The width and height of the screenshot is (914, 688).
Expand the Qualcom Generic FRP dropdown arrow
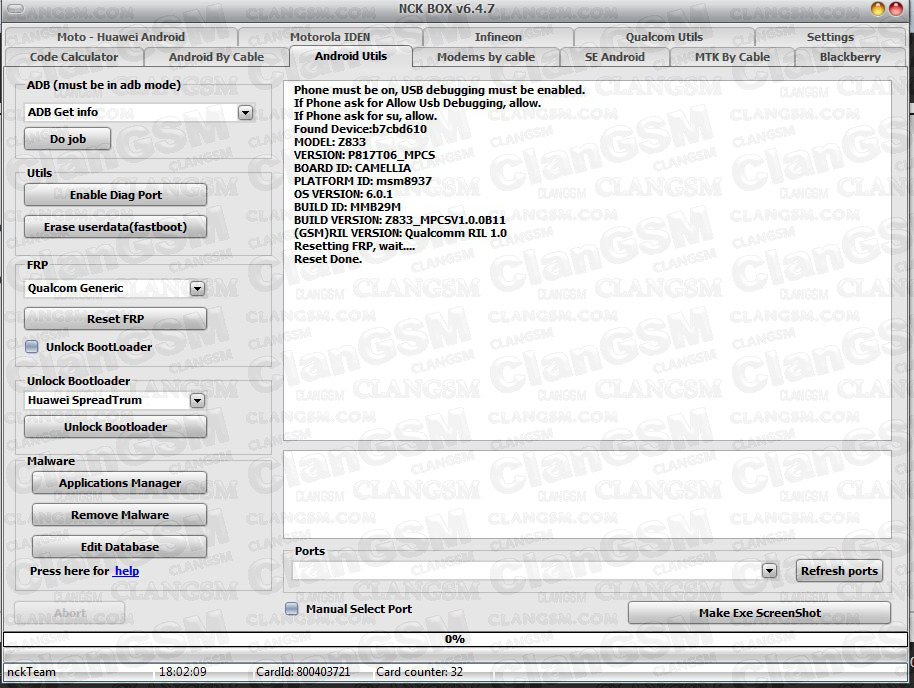(198, 288)
